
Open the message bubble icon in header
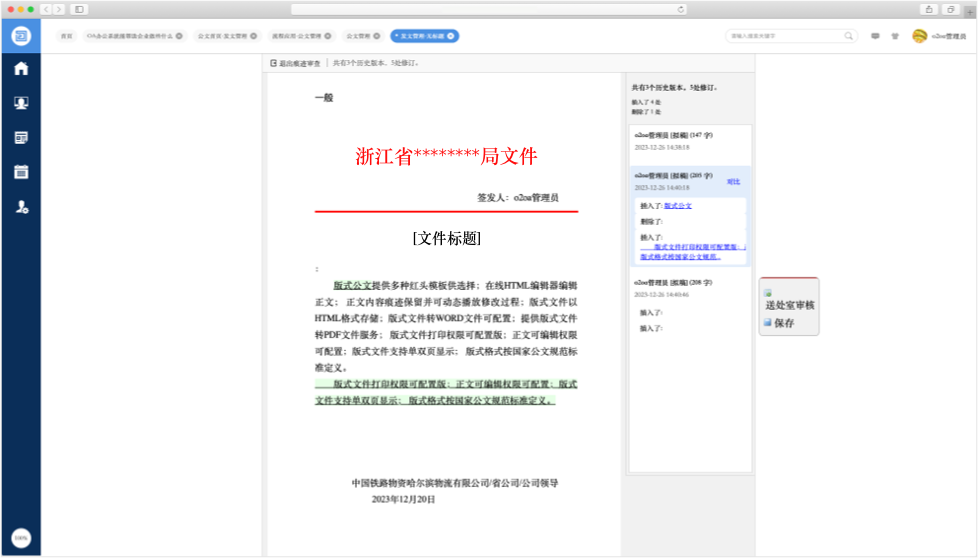pos(876,36)
